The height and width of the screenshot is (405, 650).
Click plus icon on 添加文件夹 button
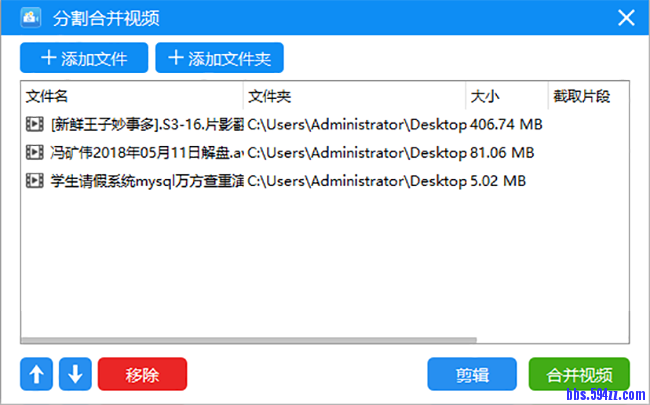pos(176,58)
